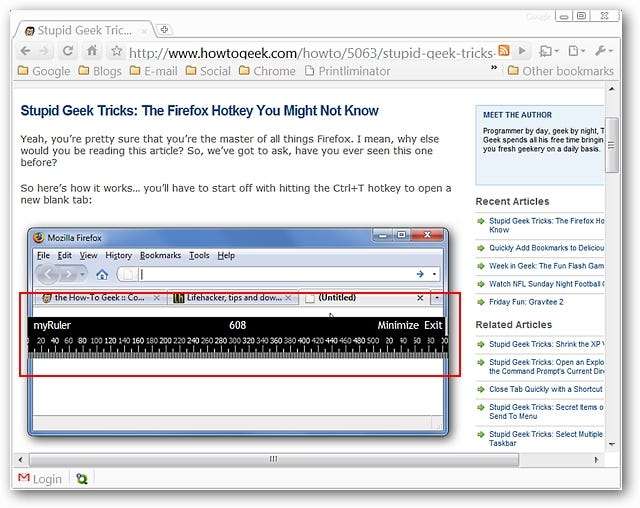Bookmark this page with the star icon

116,51
